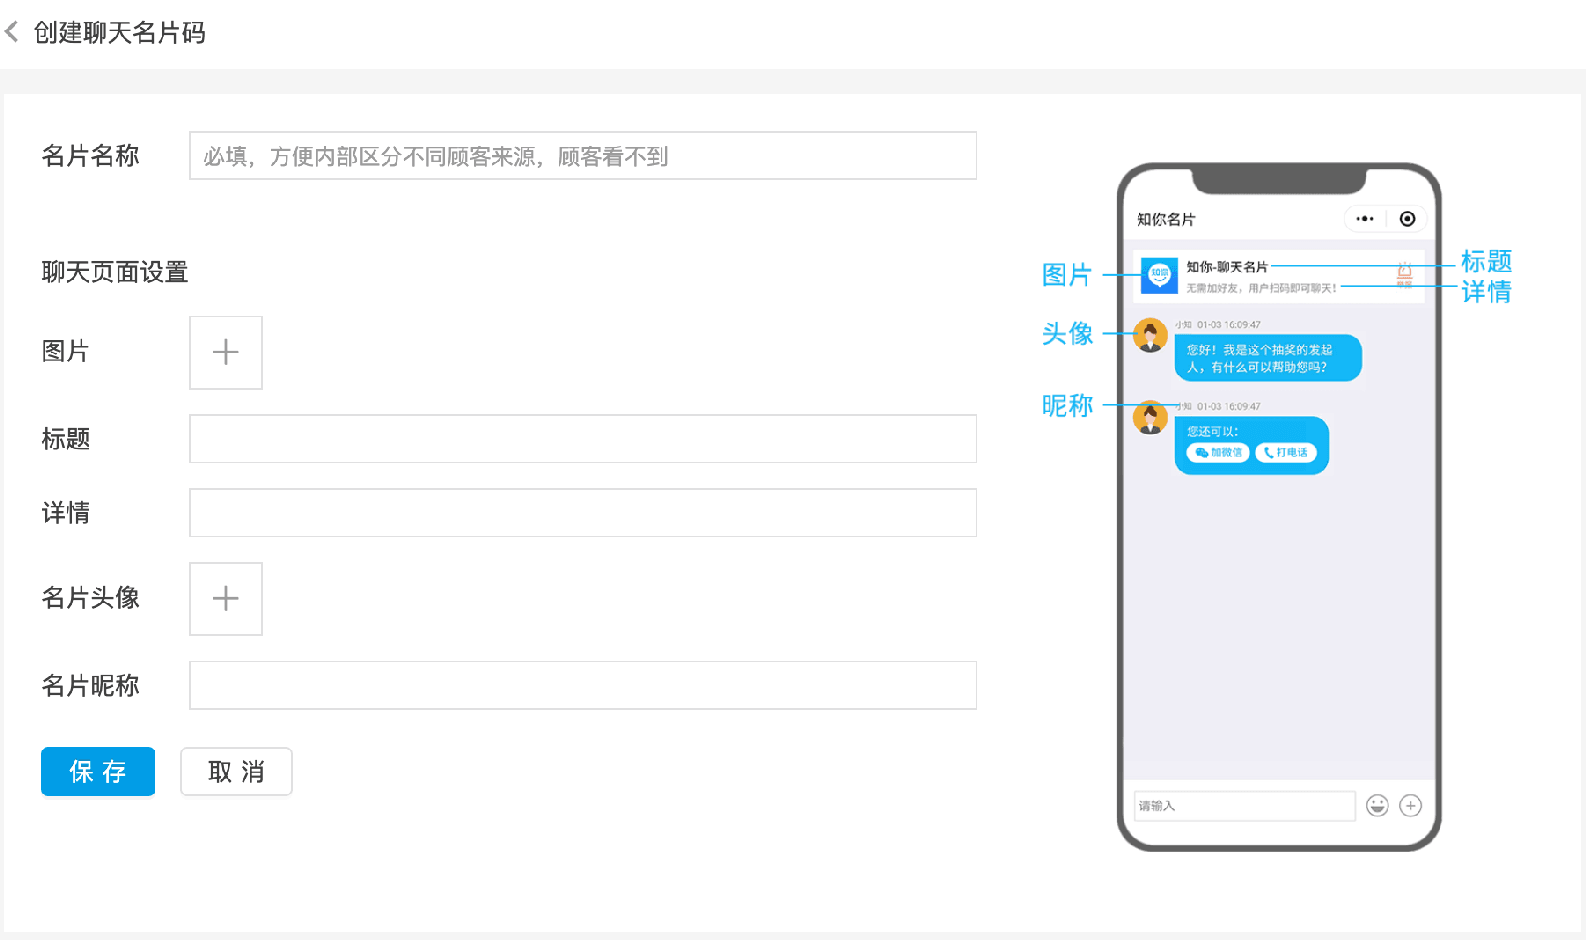The width and height of the screenshot is (1586, 940).
Task: Add image with 图片 plus box
Action: tap(226, 353)
